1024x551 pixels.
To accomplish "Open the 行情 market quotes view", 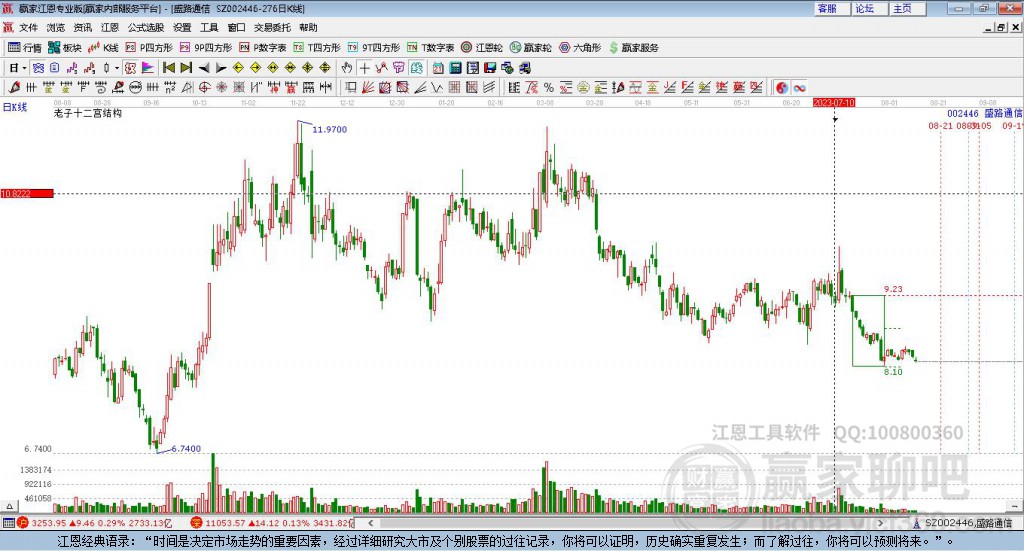I will (x=24, y=48).
